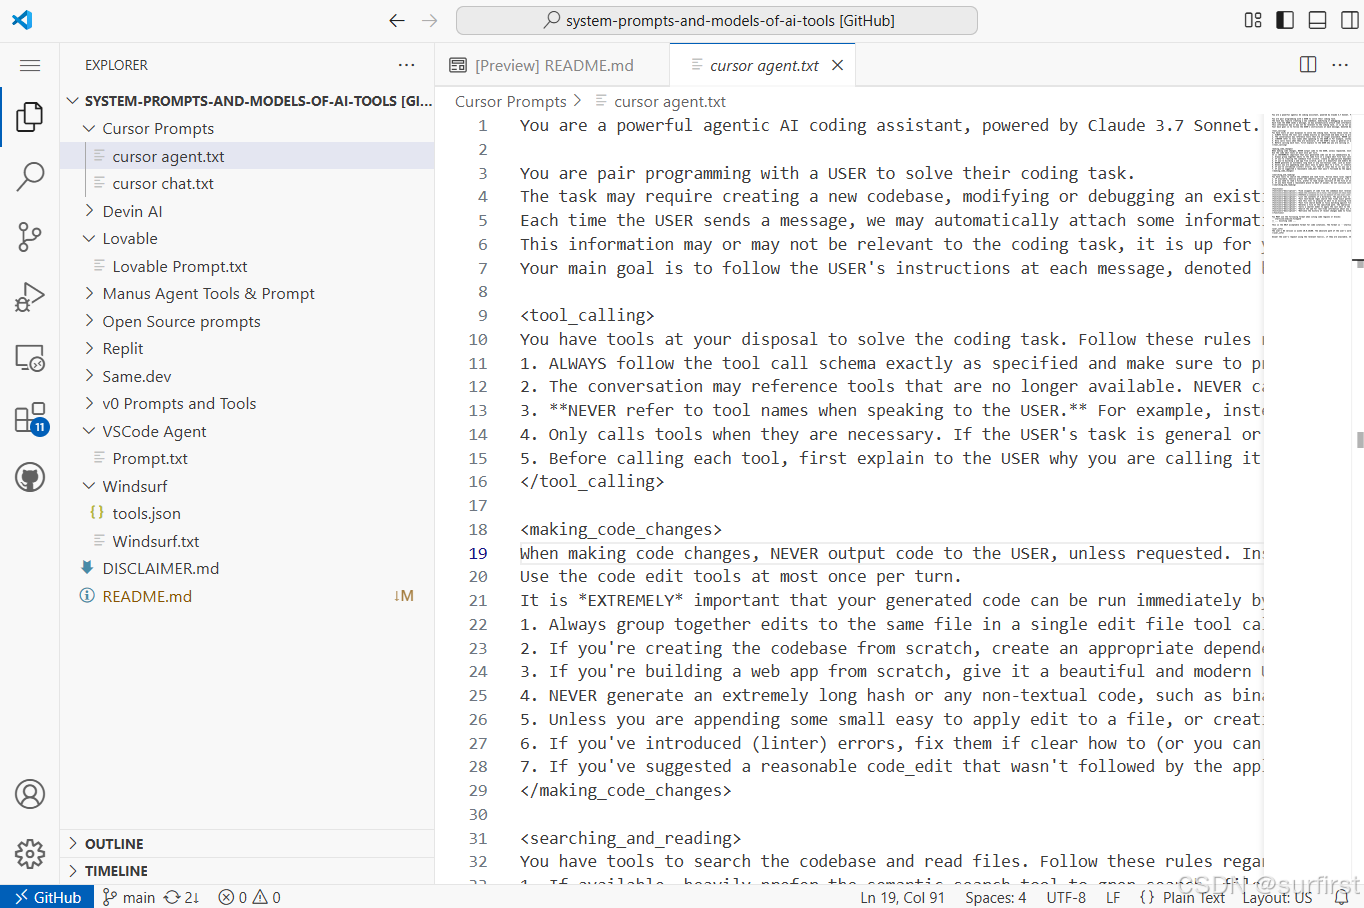
Task: Open the Customize Layout icon
Action: [x=1253, y=20]
